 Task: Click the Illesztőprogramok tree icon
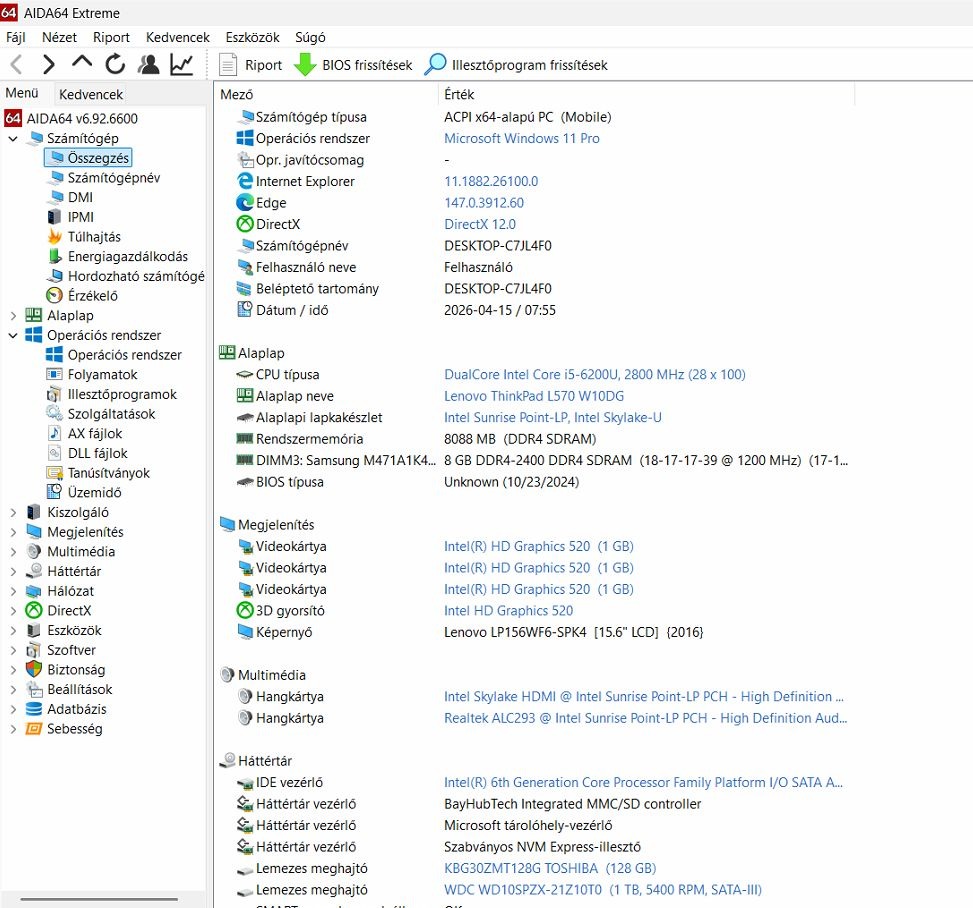pyautogui.click(x=55, y=395)
